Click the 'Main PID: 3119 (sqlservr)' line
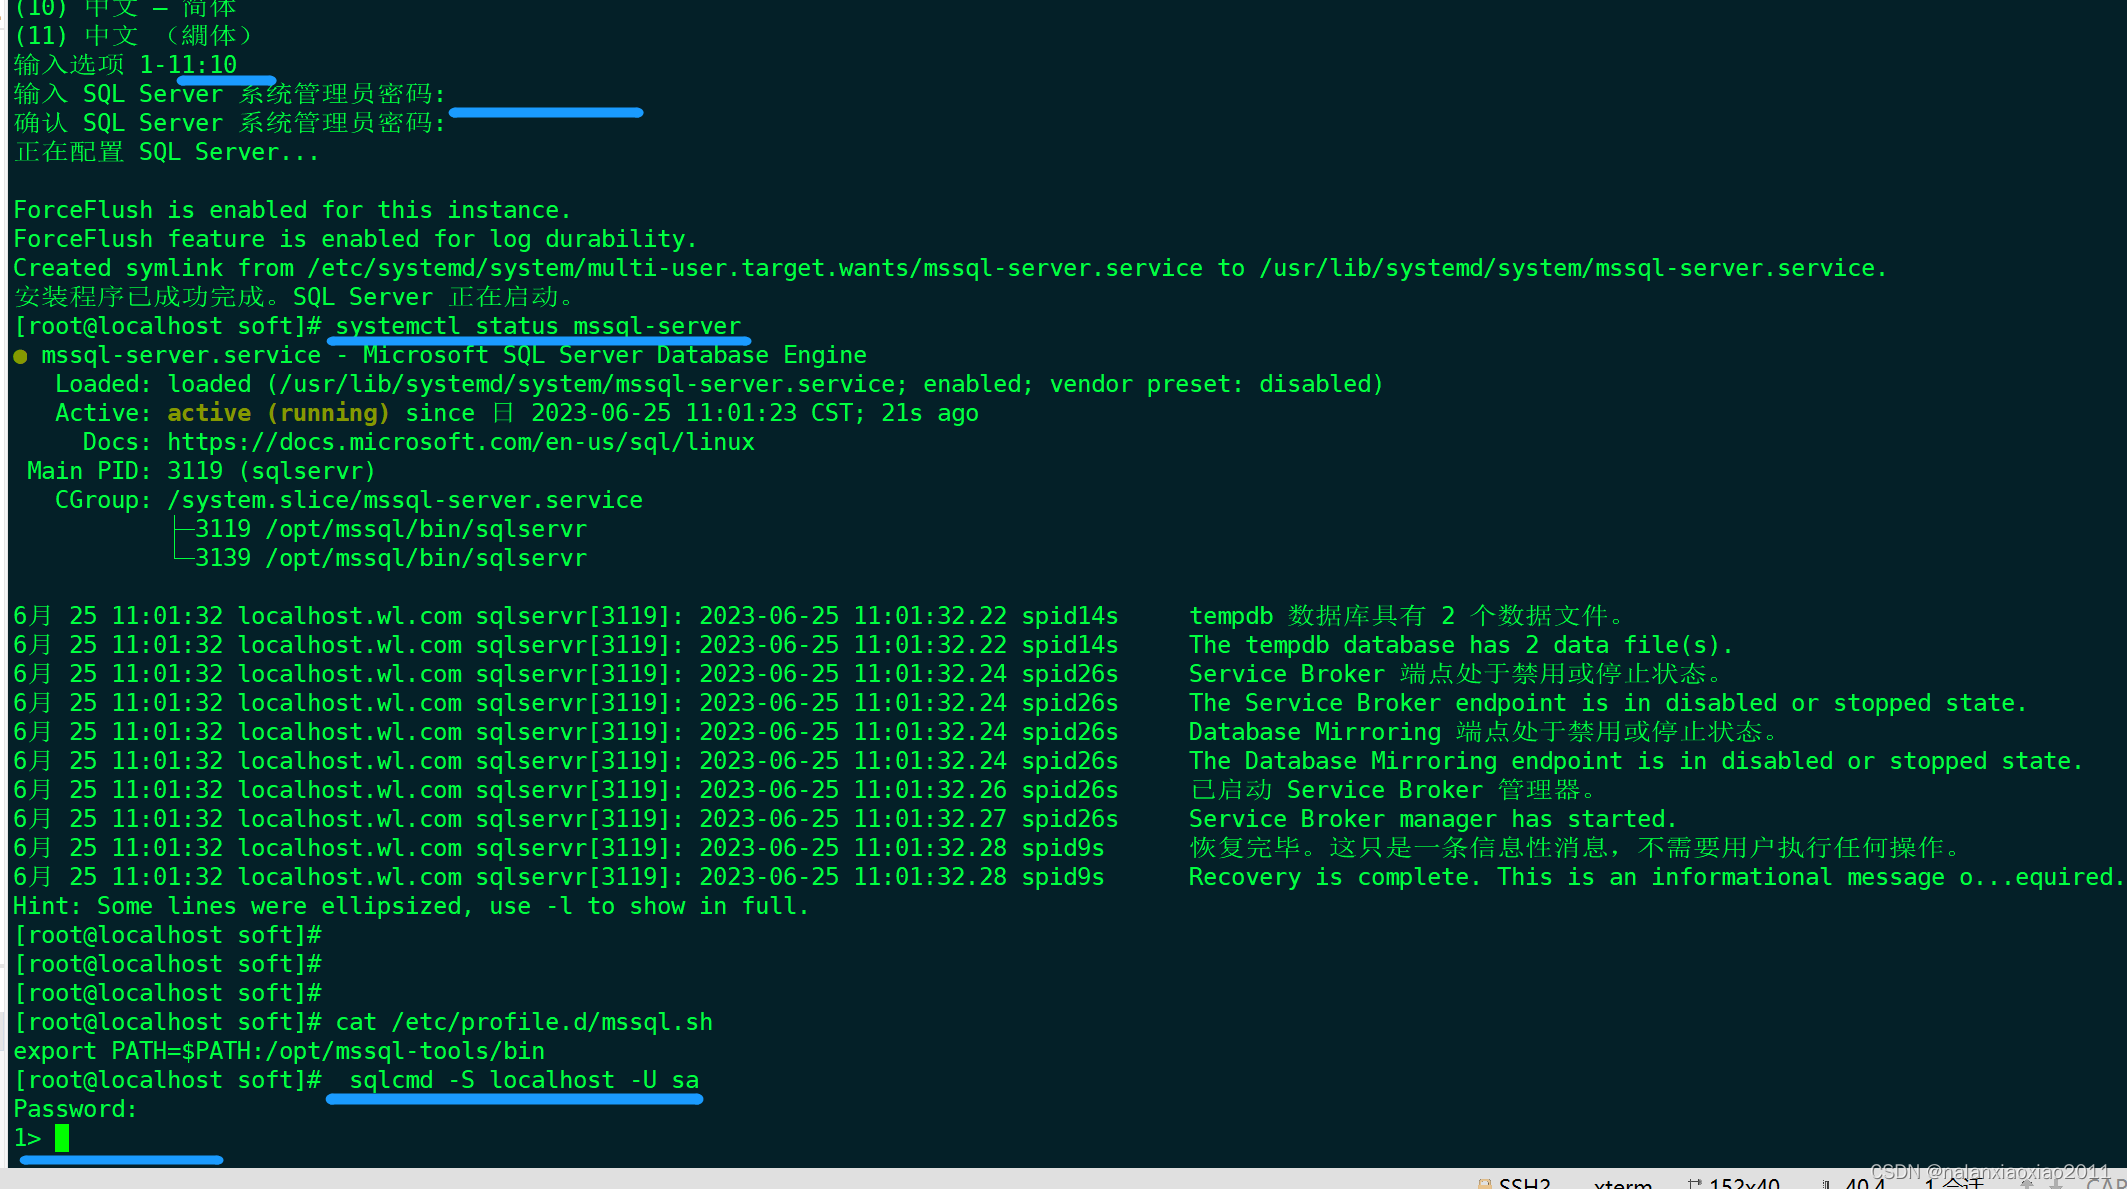 (x=201, y=471)
